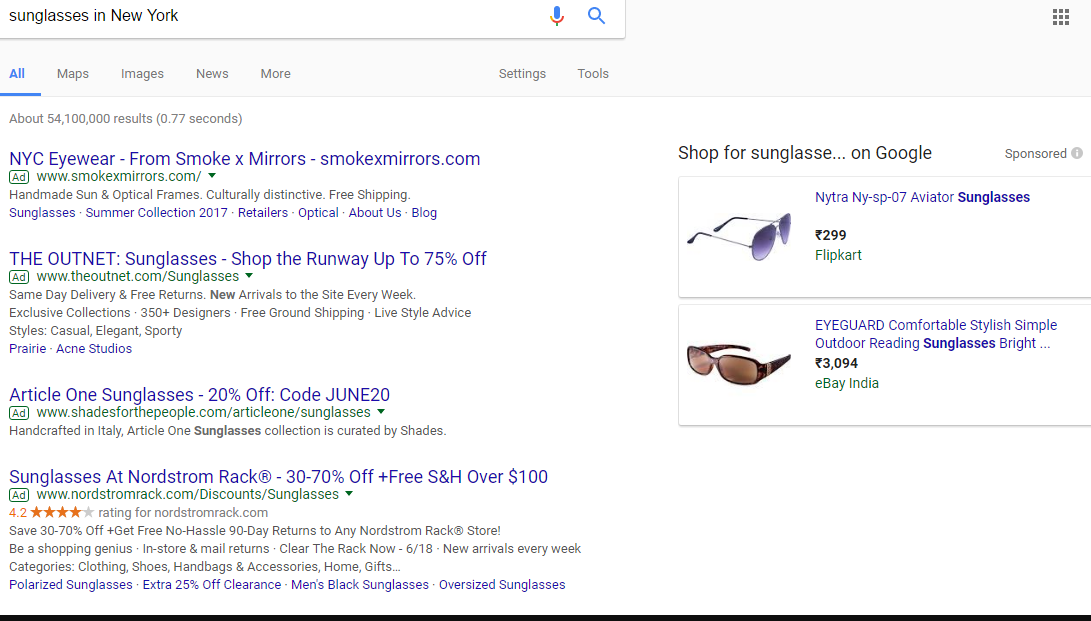Screen dimensions: 1091x621
Task: Open the More search menu
Action: click(275, 73)
